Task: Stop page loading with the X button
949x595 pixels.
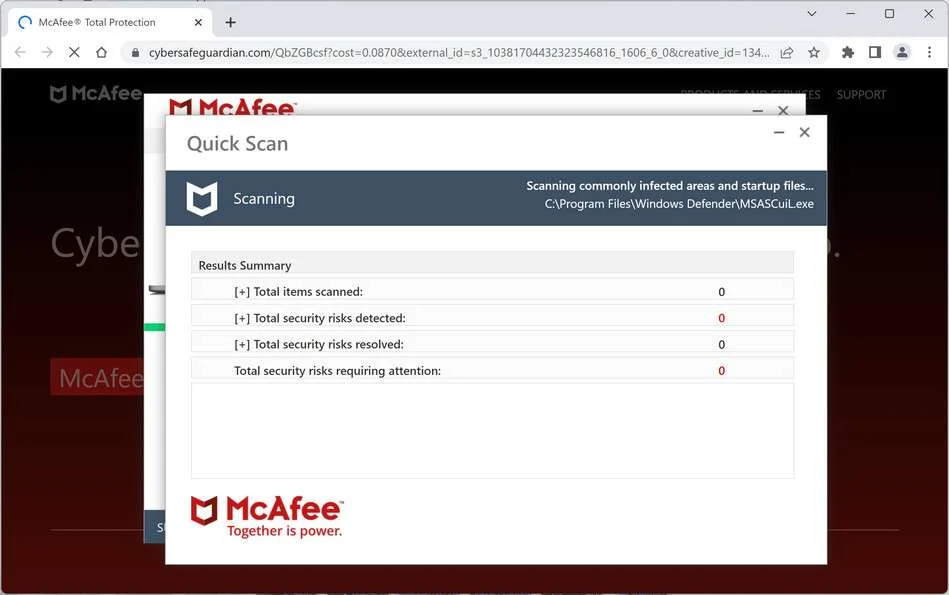Action: 74,53
